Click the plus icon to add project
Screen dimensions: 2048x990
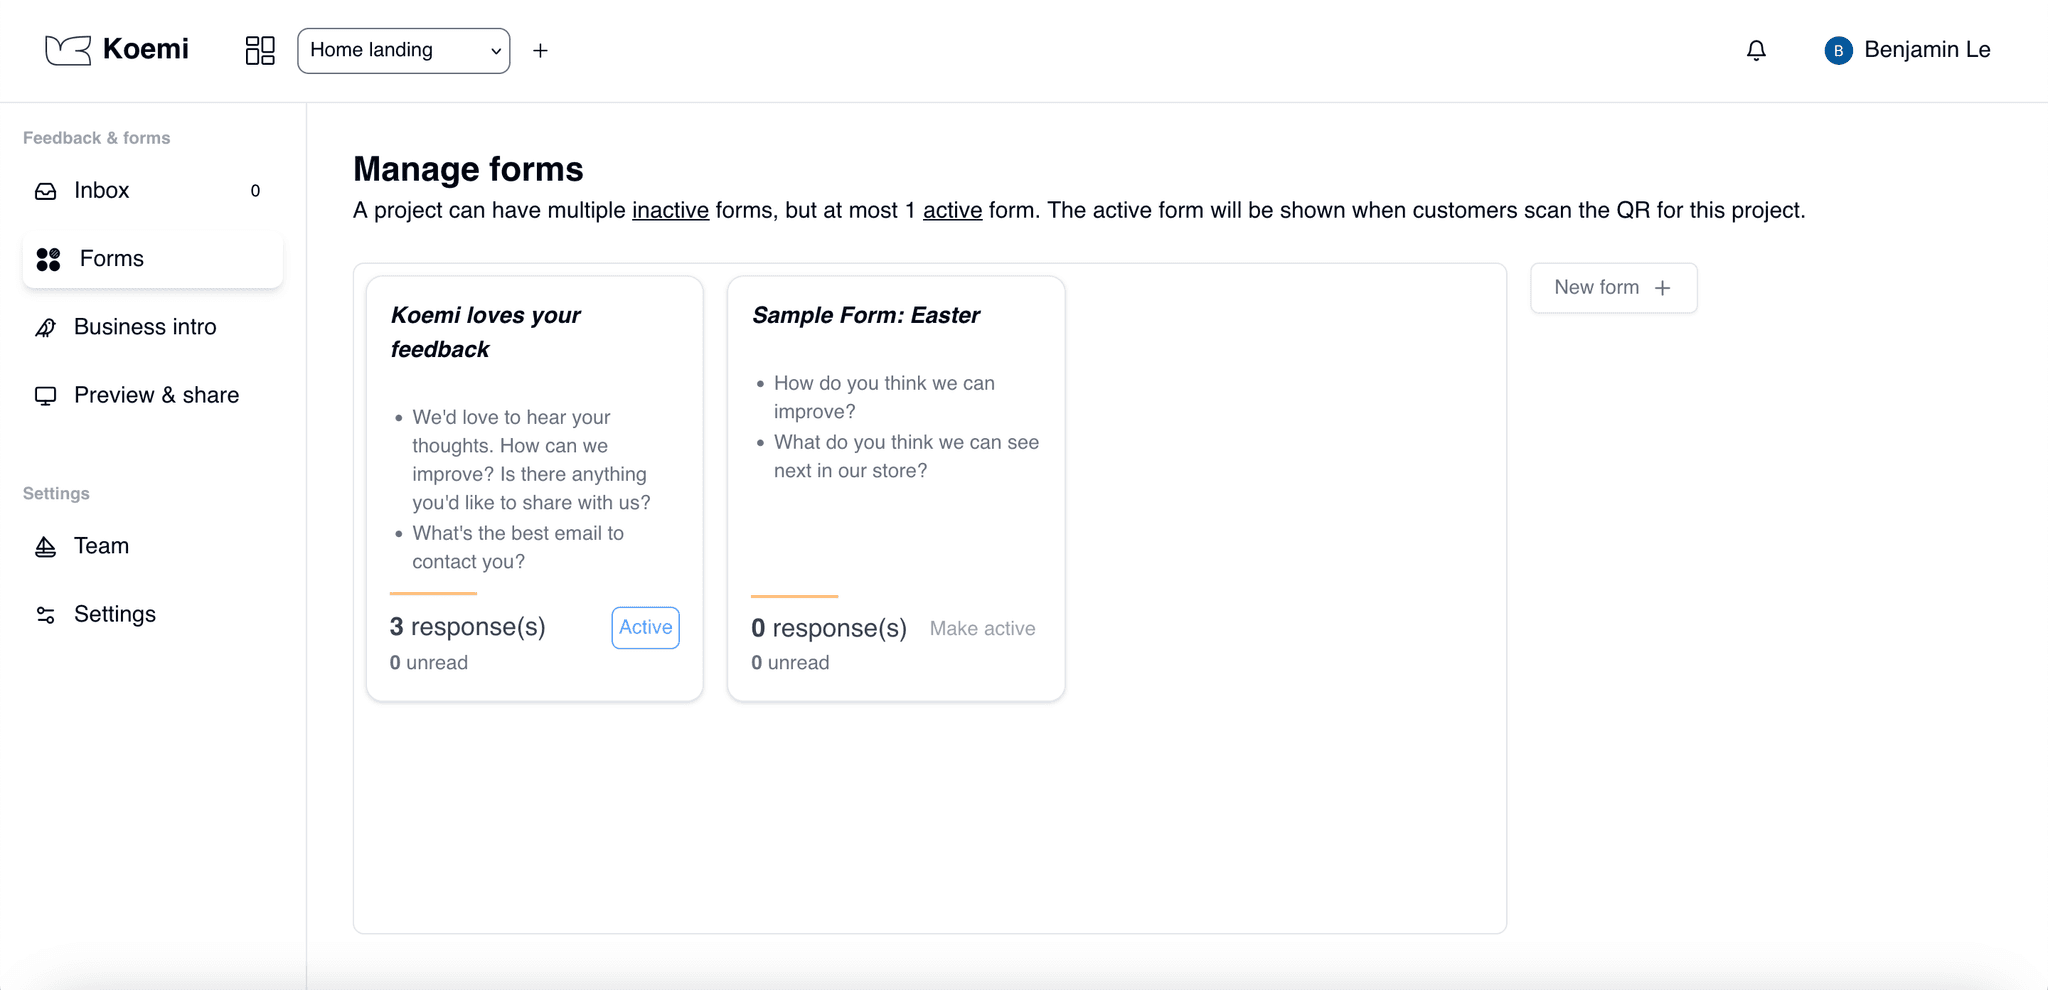tap(540, 51)
